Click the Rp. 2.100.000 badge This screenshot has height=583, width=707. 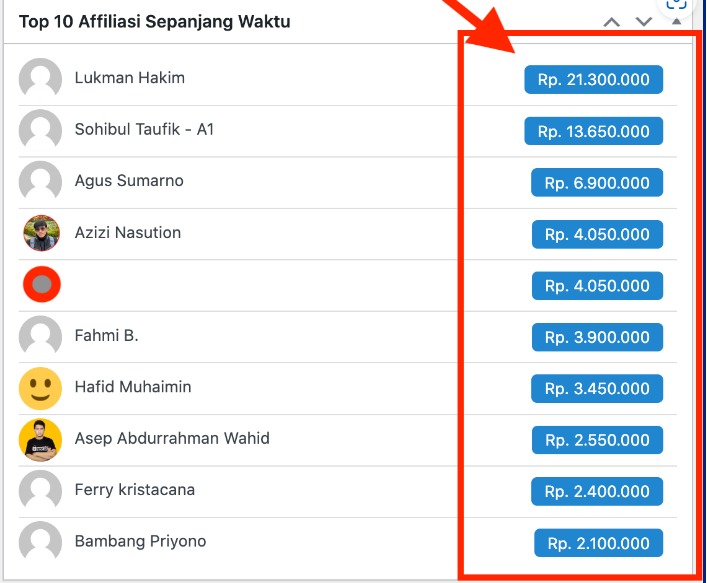tap(598, 543)
